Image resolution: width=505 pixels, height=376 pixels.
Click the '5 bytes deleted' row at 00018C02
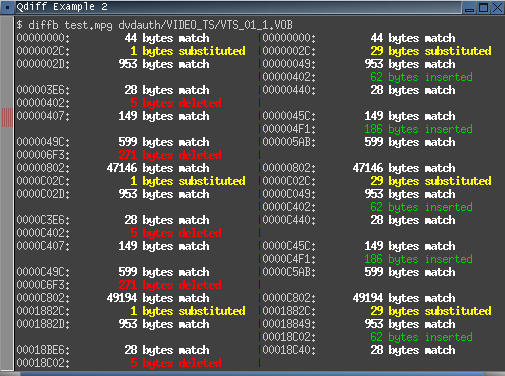pyautogui.click(x=119, y=363)
